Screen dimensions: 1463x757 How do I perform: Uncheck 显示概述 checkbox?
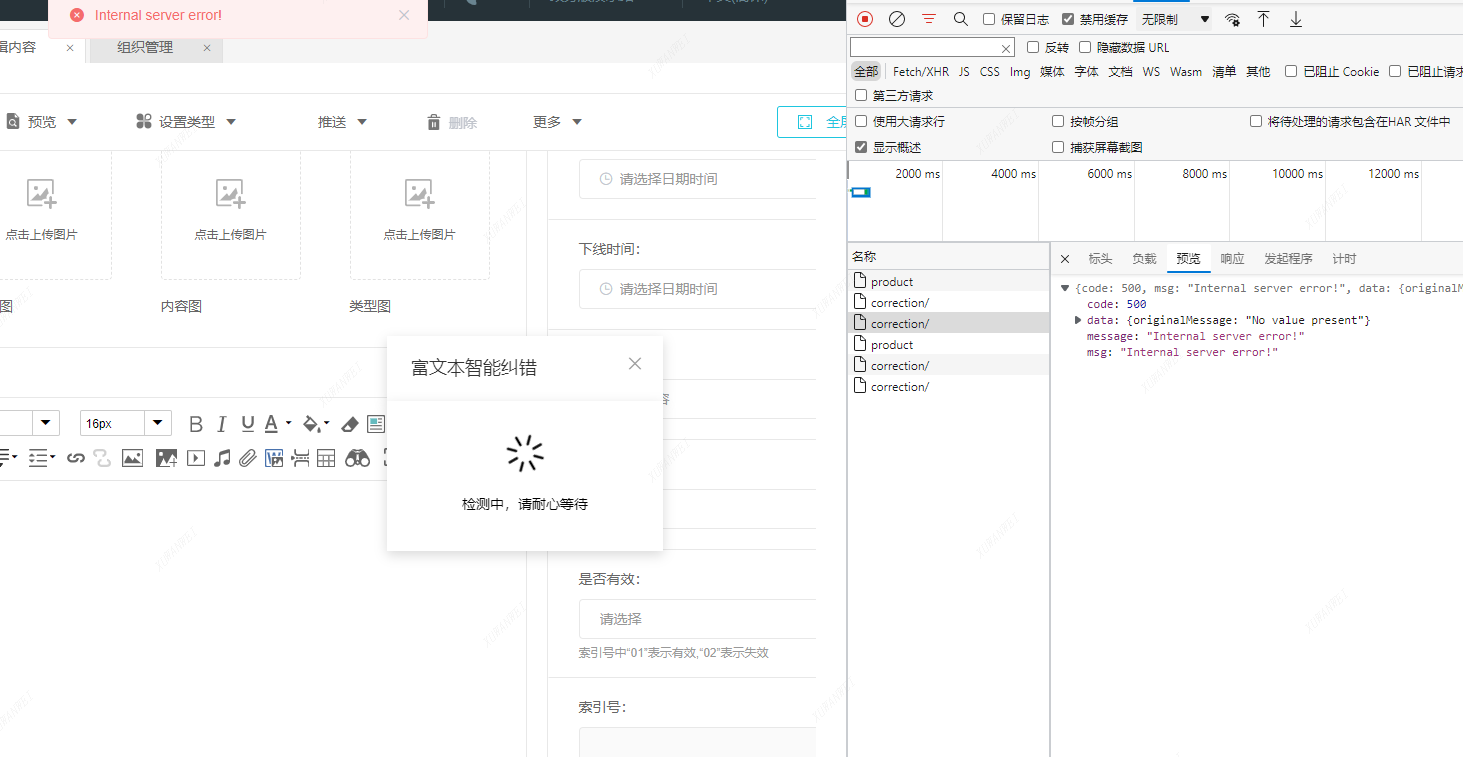pos(861,147)
